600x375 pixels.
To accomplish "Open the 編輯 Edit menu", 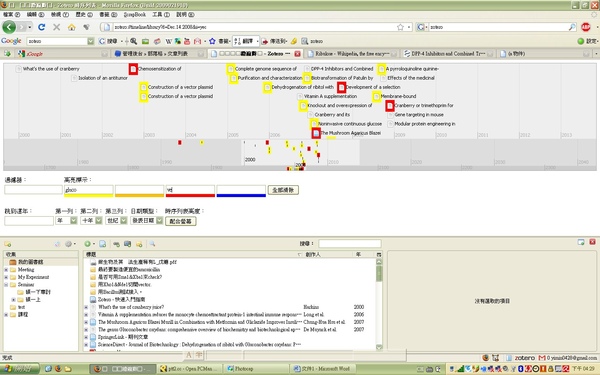I will click(x=36, y=15).
